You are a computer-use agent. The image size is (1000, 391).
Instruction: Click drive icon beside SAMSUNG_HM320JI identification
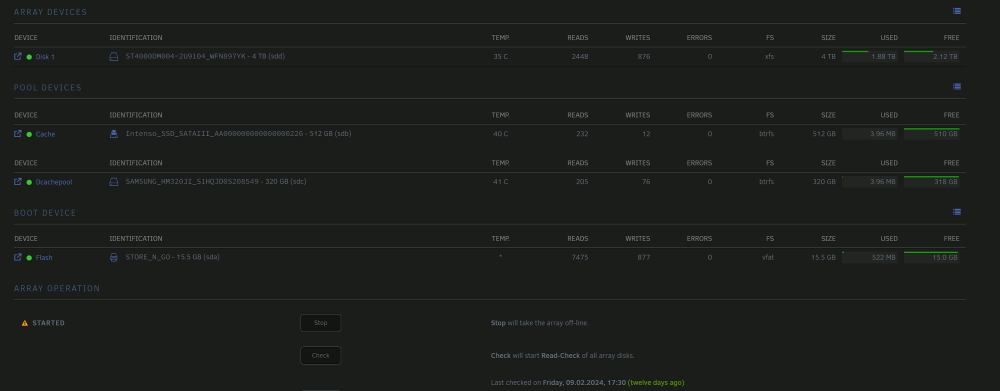114,182
